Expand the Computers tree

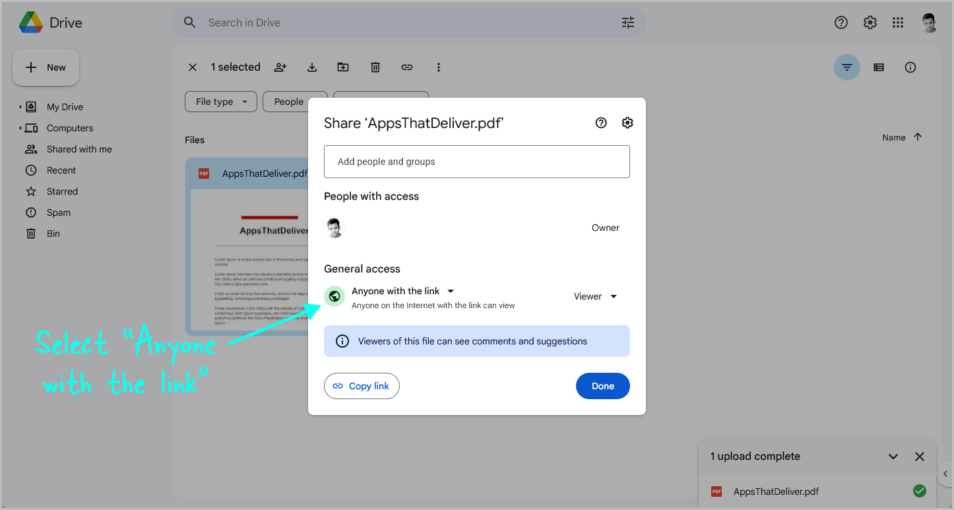point(20,128)
